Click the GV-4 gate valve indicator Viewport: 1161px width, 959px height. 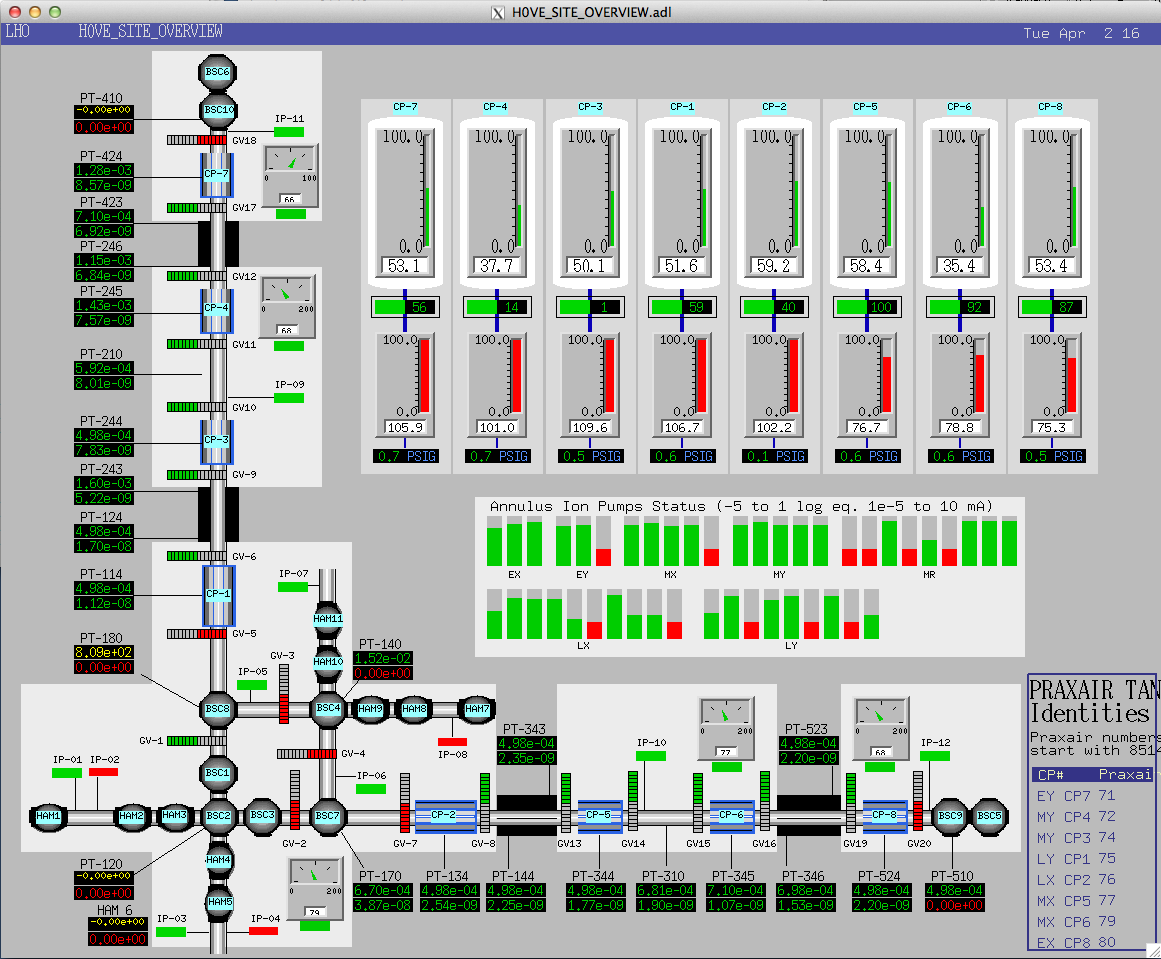(x=307, y=754)
